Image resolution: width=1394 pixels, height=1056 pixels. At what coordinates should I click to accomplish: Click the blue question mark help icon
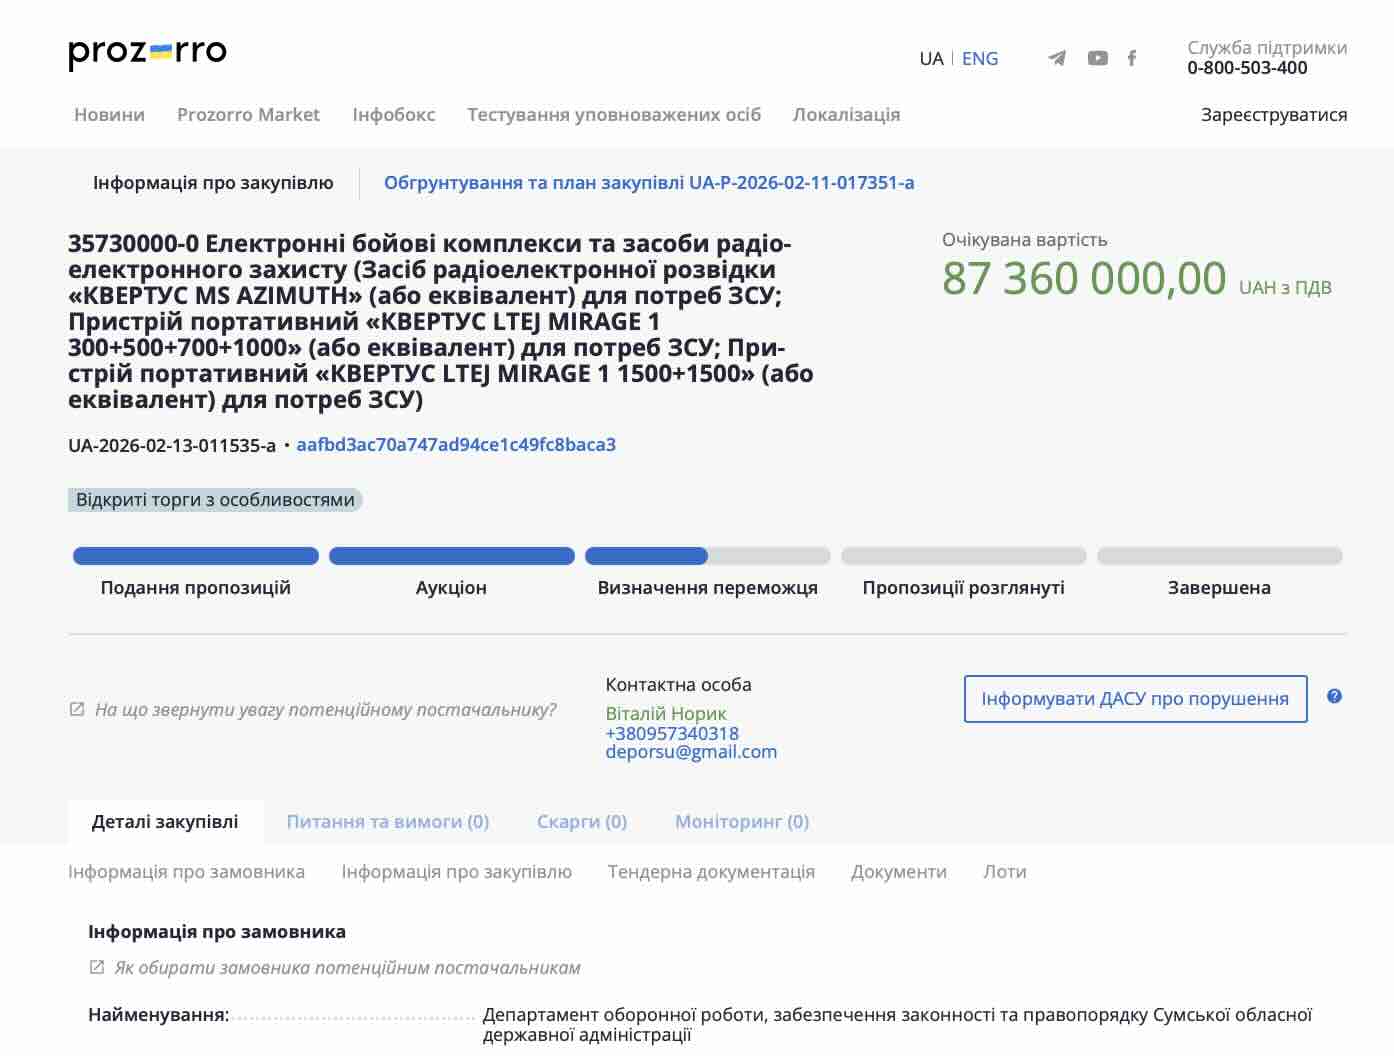(1334, 696)
